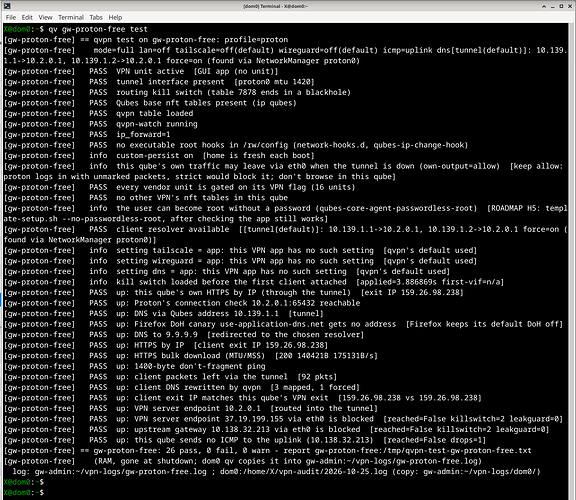Screen dimensions: 576x500
Task: Click 'setting dns = app' info line
Action: 227,271
